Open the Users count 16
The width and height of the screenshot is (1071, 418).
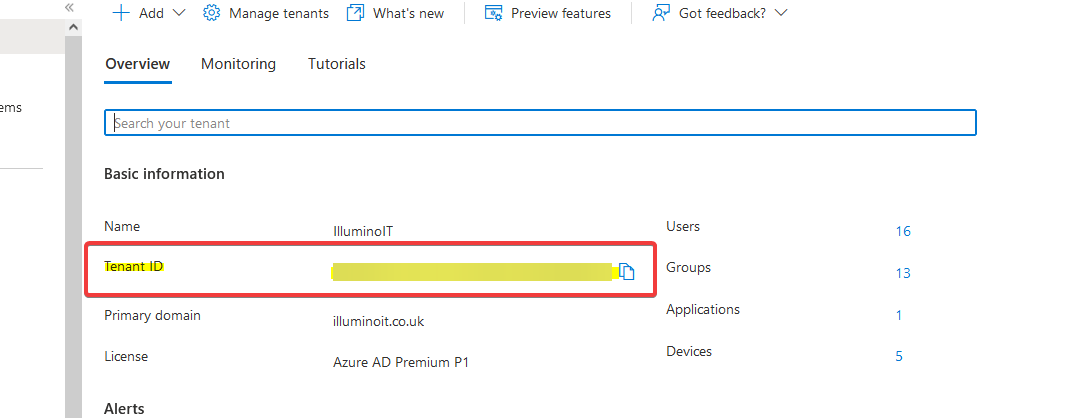pos(903,232)
